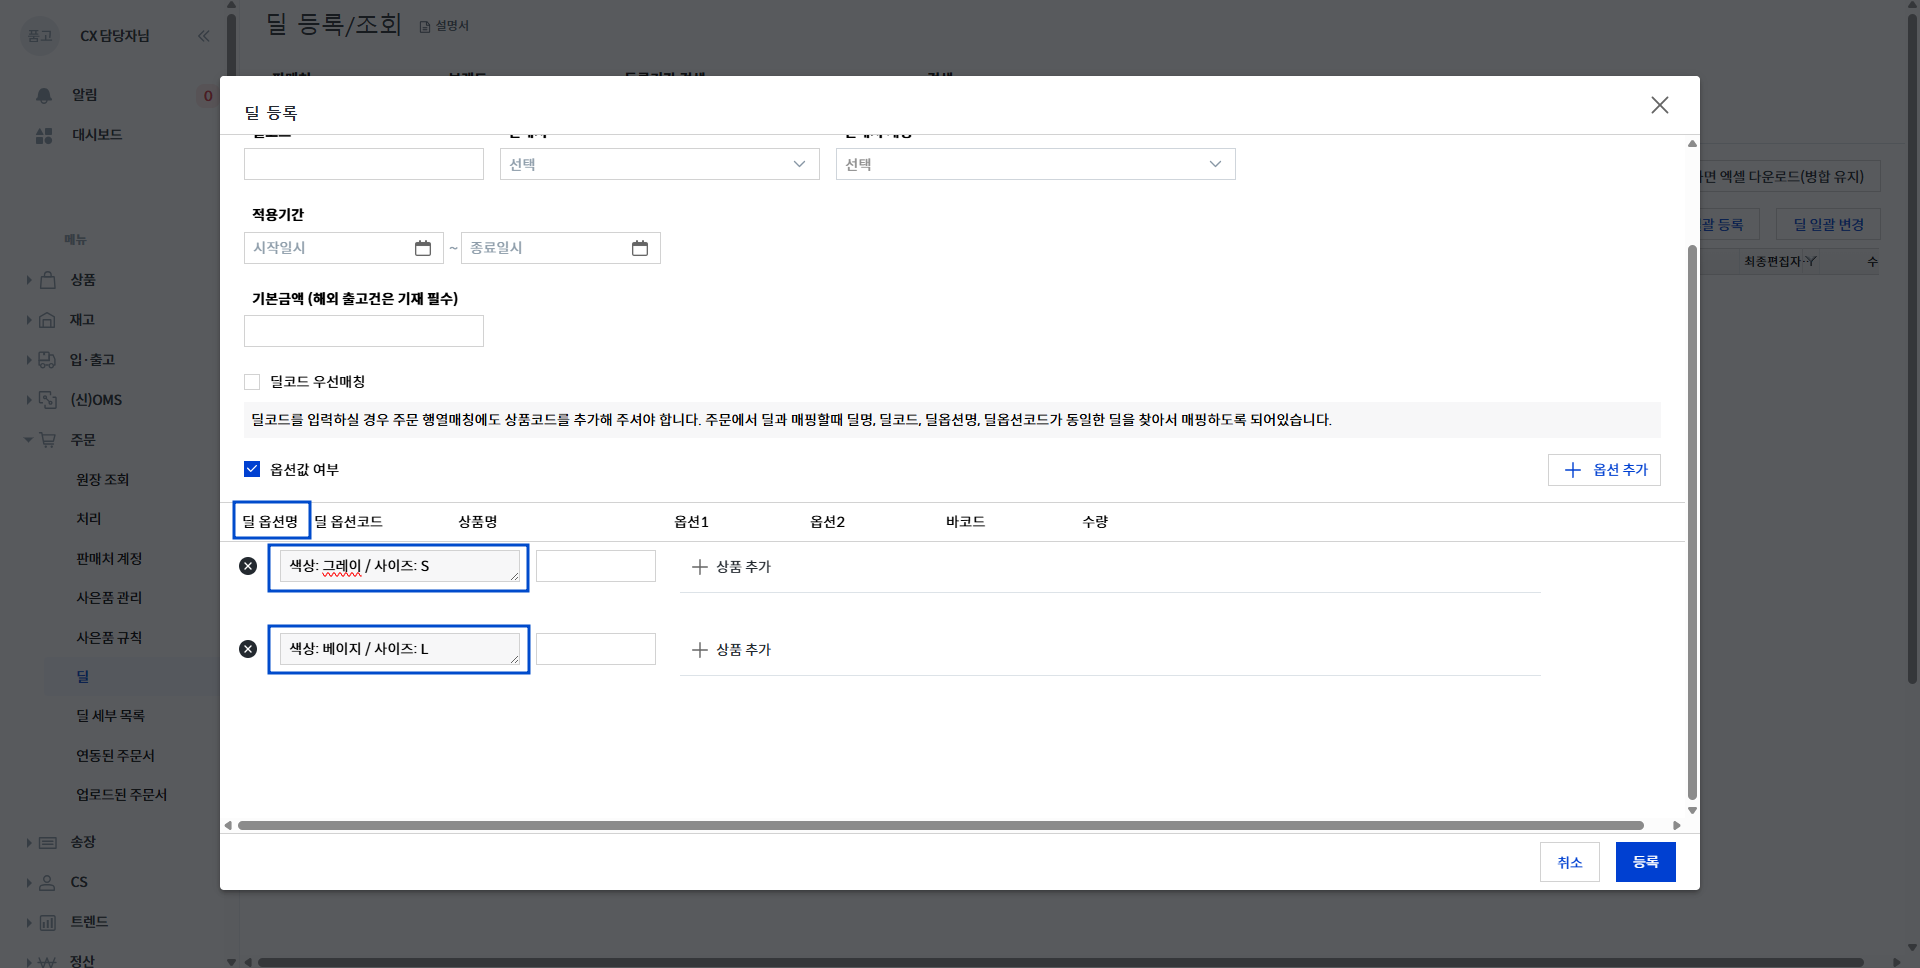Screen dimensions: 1920x968
Task: Open 딜 세부 목록 menu item
Action: 111,716
